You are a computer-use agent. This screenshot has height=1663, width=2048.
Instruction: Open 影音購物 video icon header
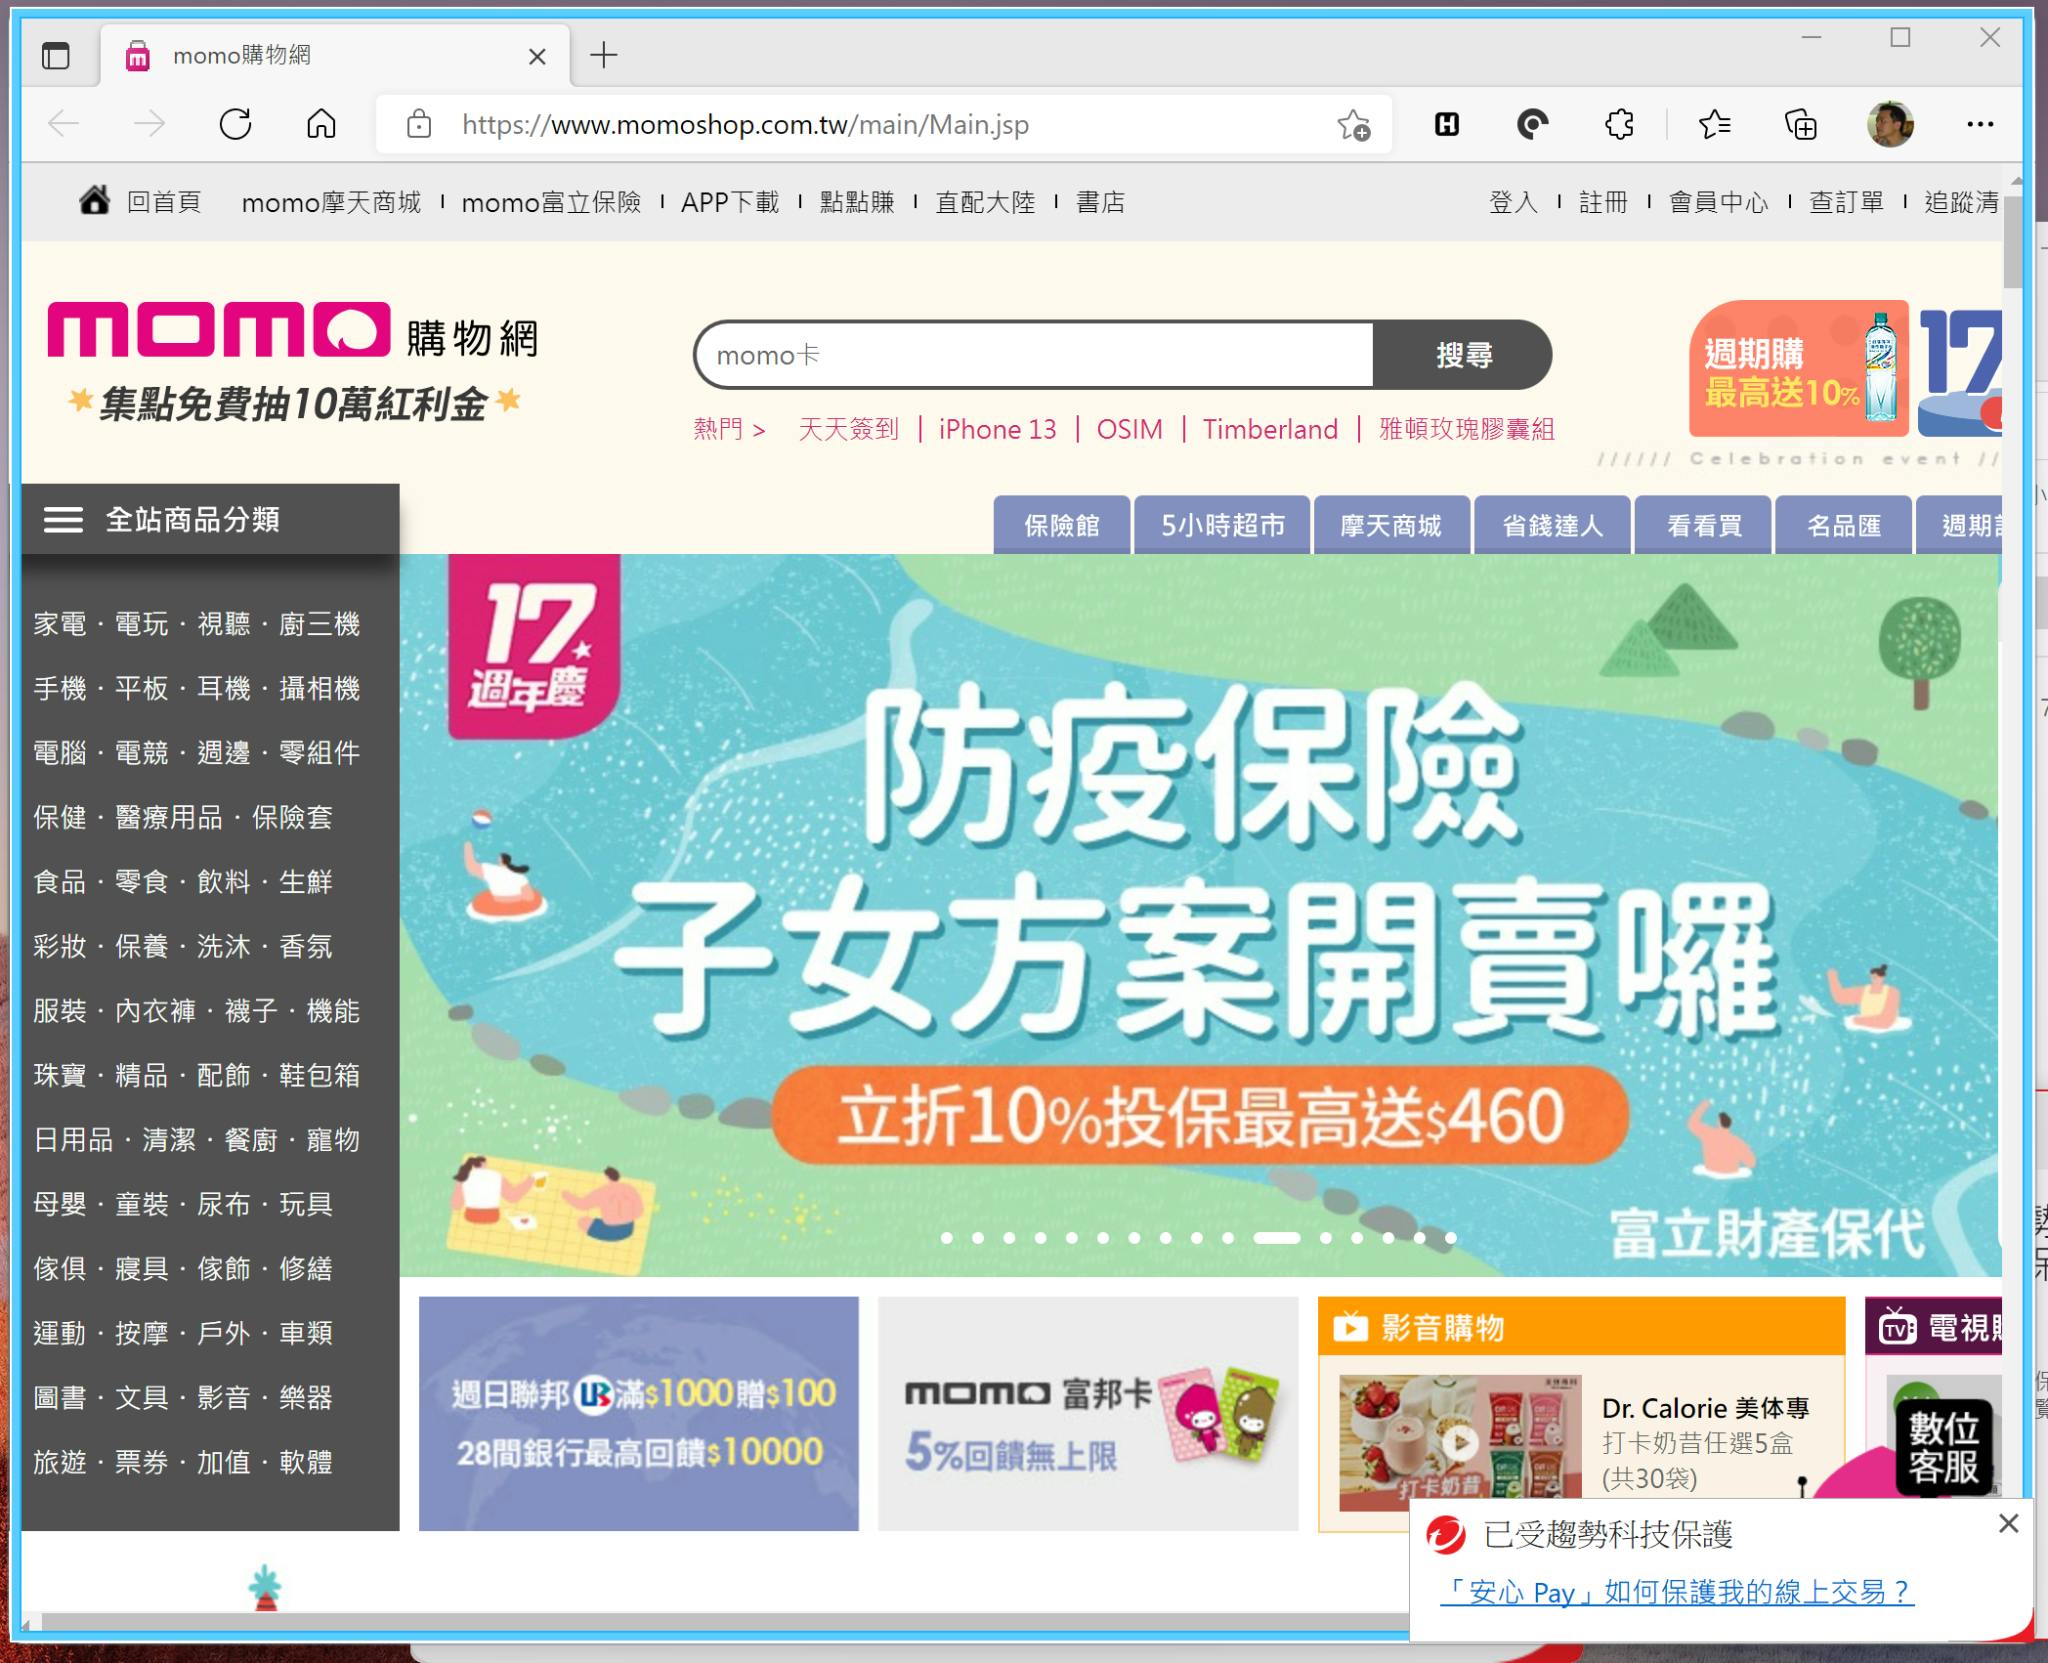(x=1350, y=1328)
